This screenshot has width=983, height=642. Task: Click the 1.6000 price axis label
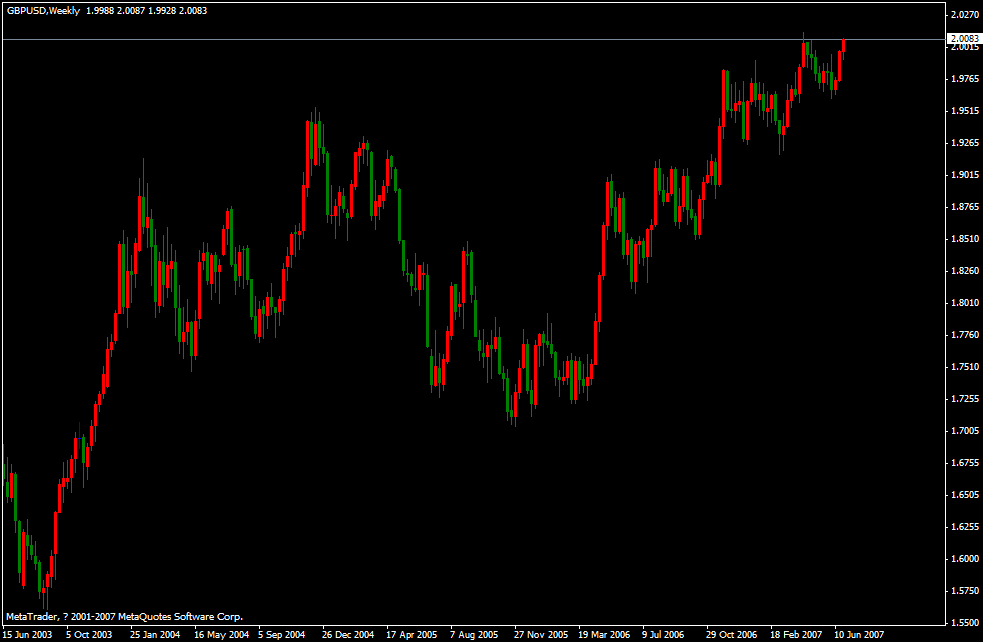(x=965, y=558)
